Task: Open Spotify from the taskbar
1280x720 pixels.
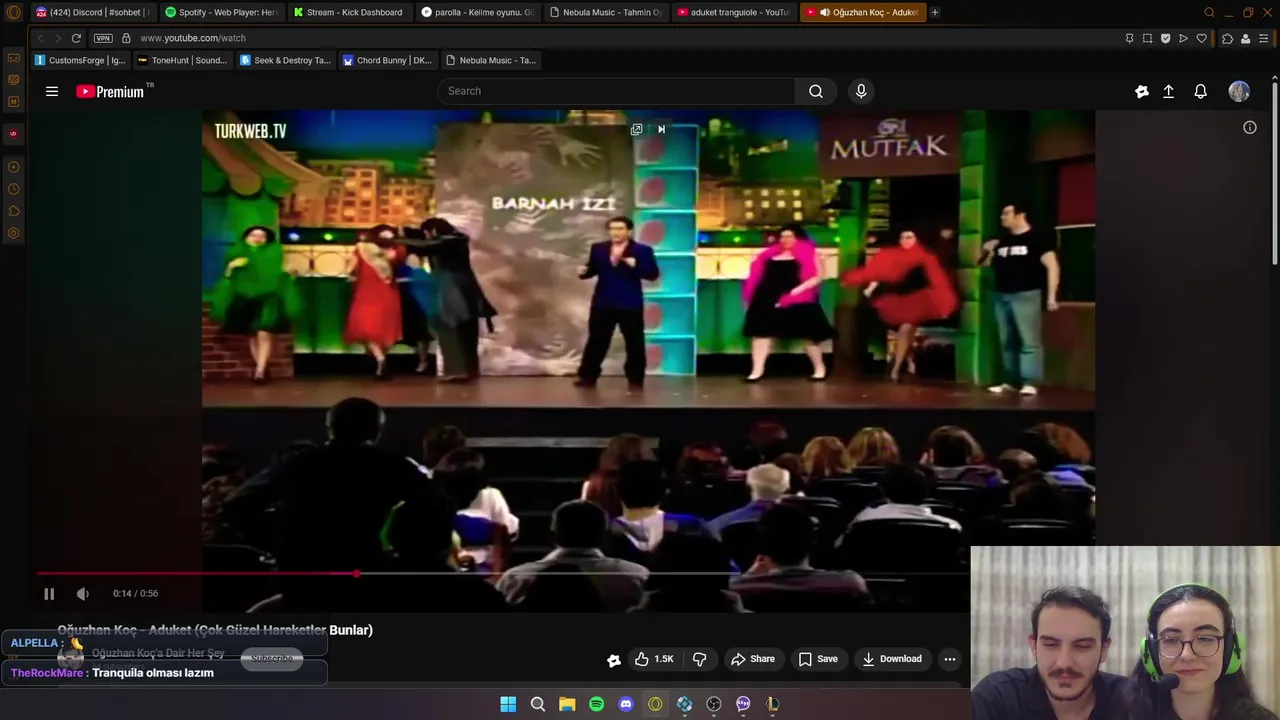Action: coord(596,704)
